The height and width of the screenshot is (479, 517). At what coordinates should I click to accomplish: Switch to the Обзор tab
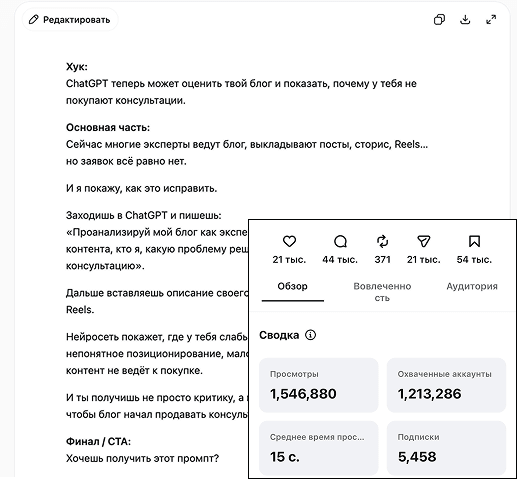click(293, 286)
